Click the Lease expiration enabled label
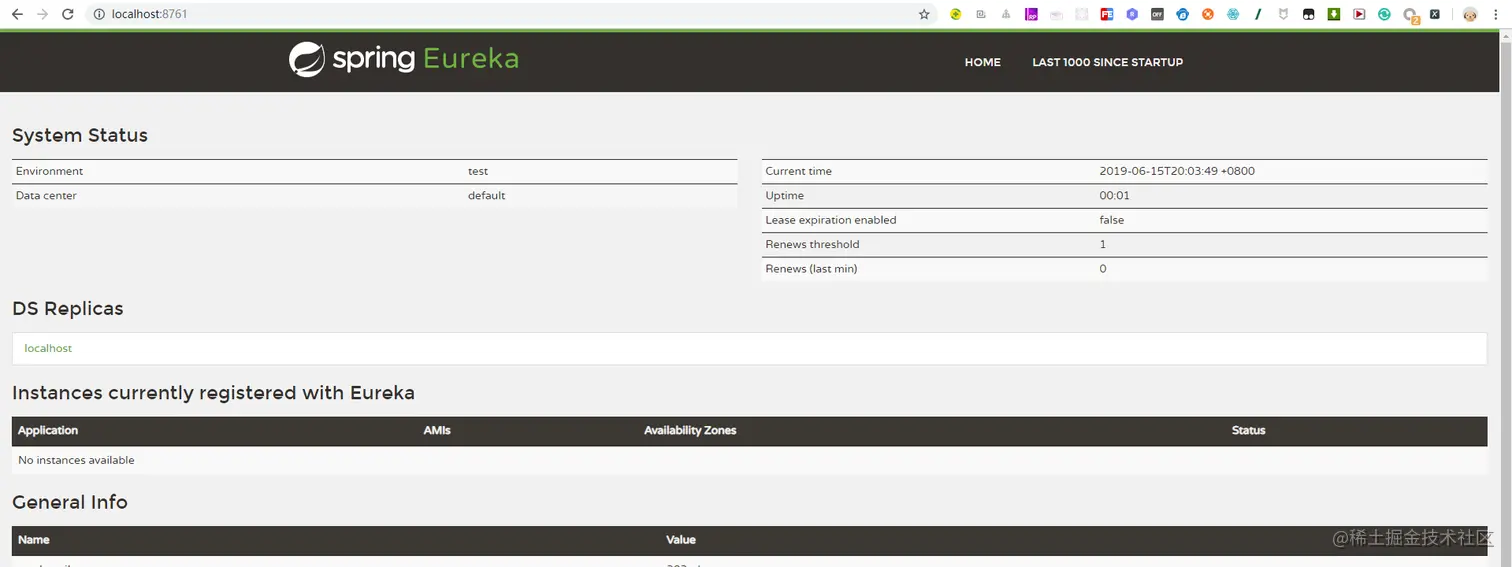 tap(831, 220)
